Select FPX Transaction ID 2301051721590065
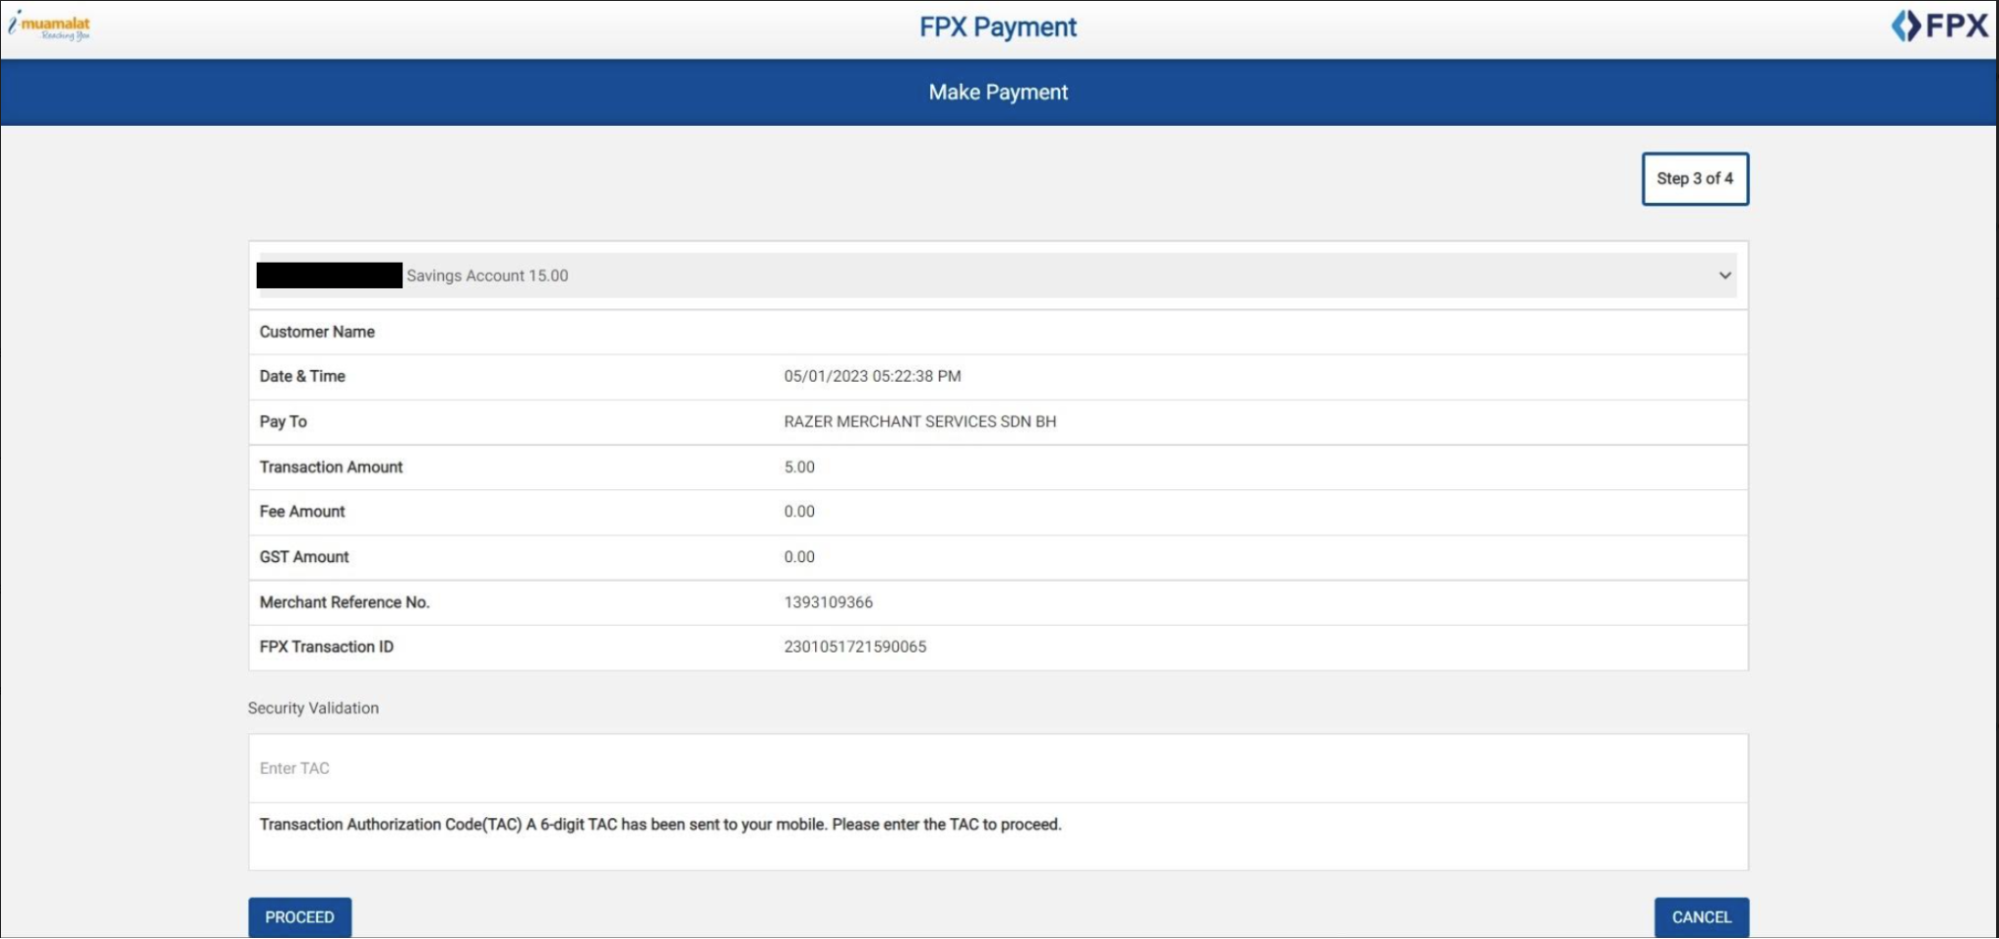This screenshot has width=1999, height=939. click(x=855, y=647)
